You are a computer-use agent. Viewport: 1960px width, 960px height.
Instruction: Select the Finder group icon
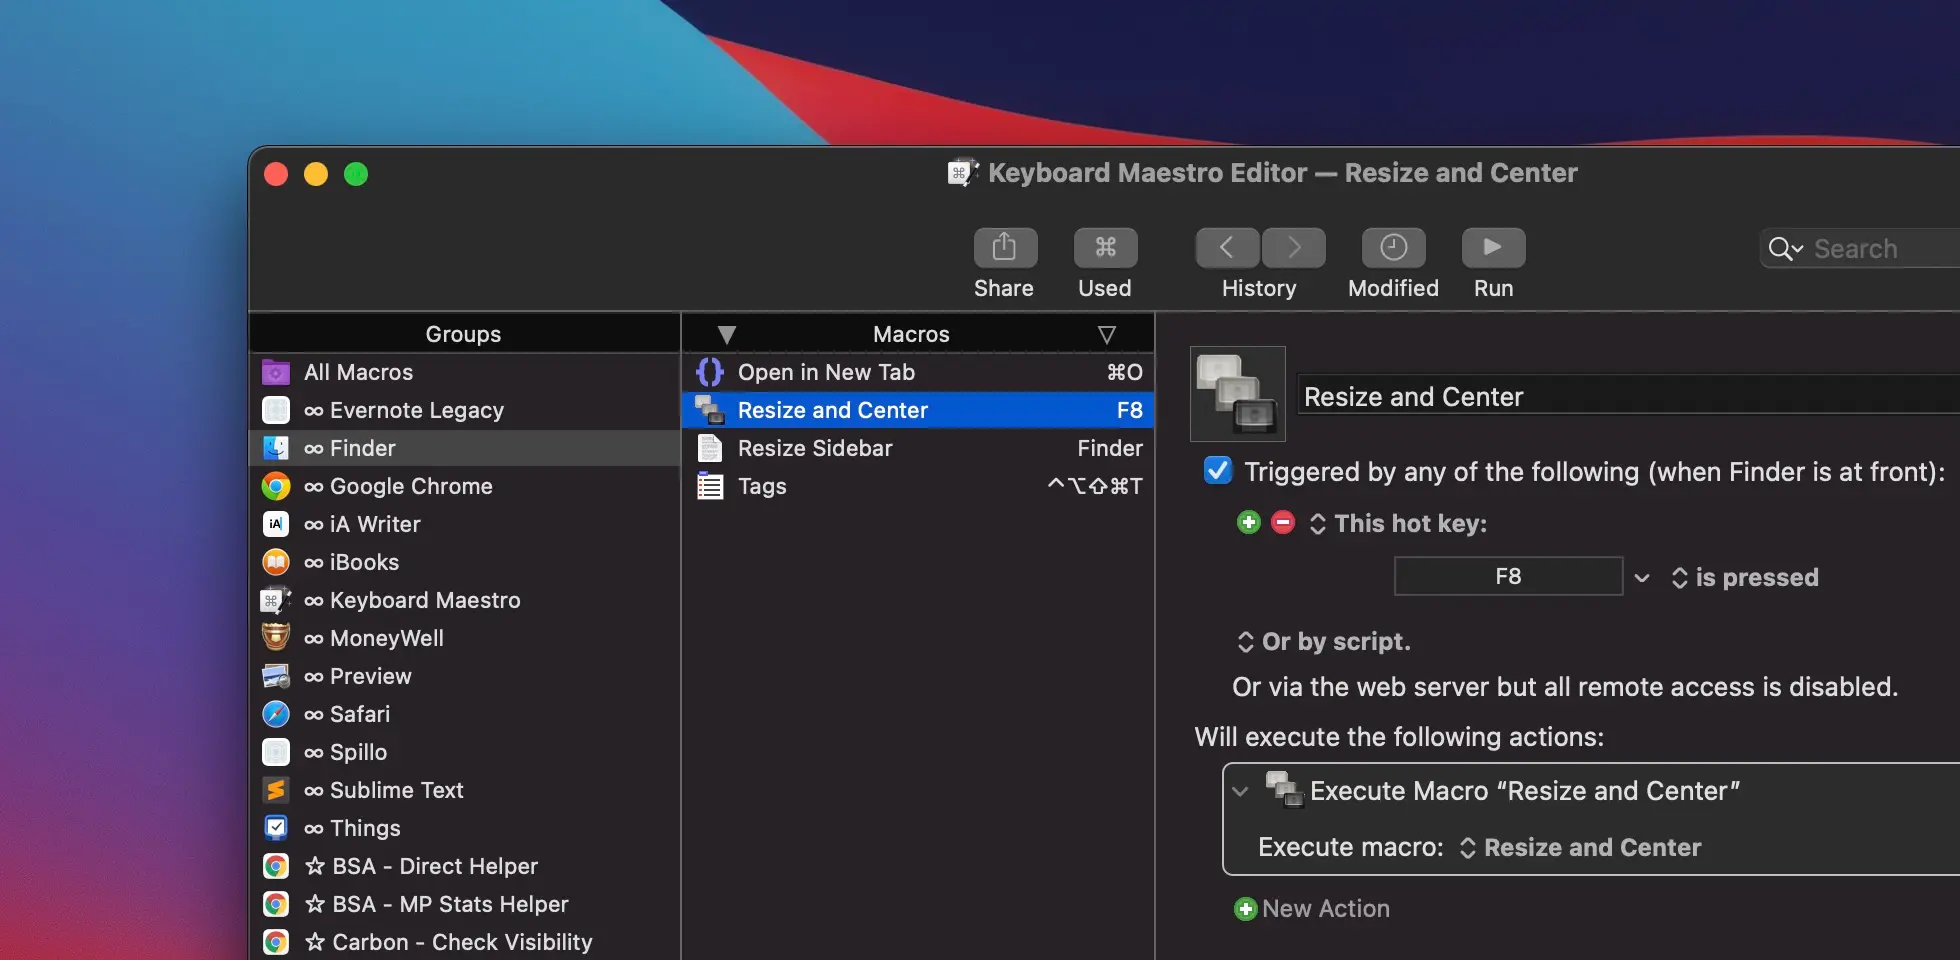(275, 448)
